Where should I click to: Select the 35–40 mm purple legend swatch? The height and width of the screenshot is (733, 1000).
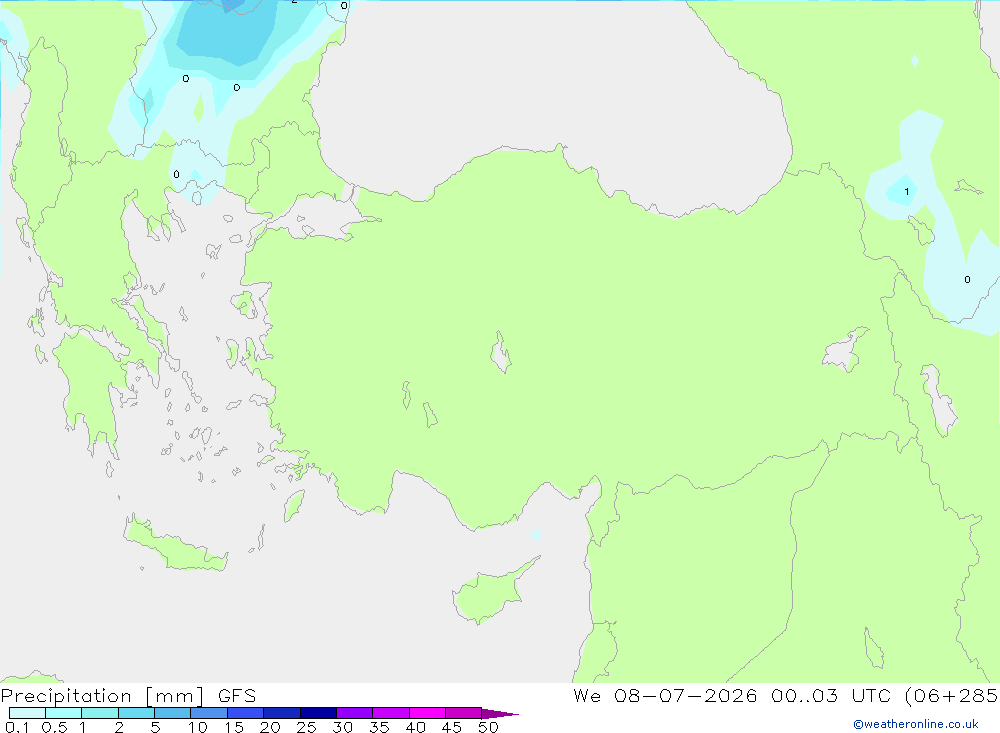[x=390, y=713]
